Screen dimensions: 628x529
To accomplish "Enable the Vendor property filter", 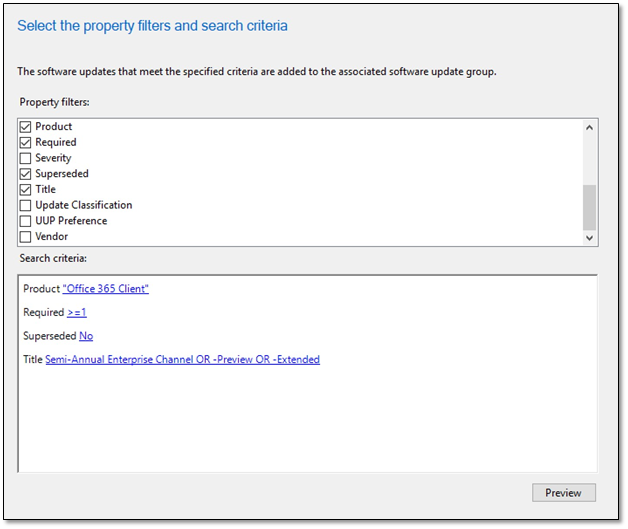I will coord(25,237).
